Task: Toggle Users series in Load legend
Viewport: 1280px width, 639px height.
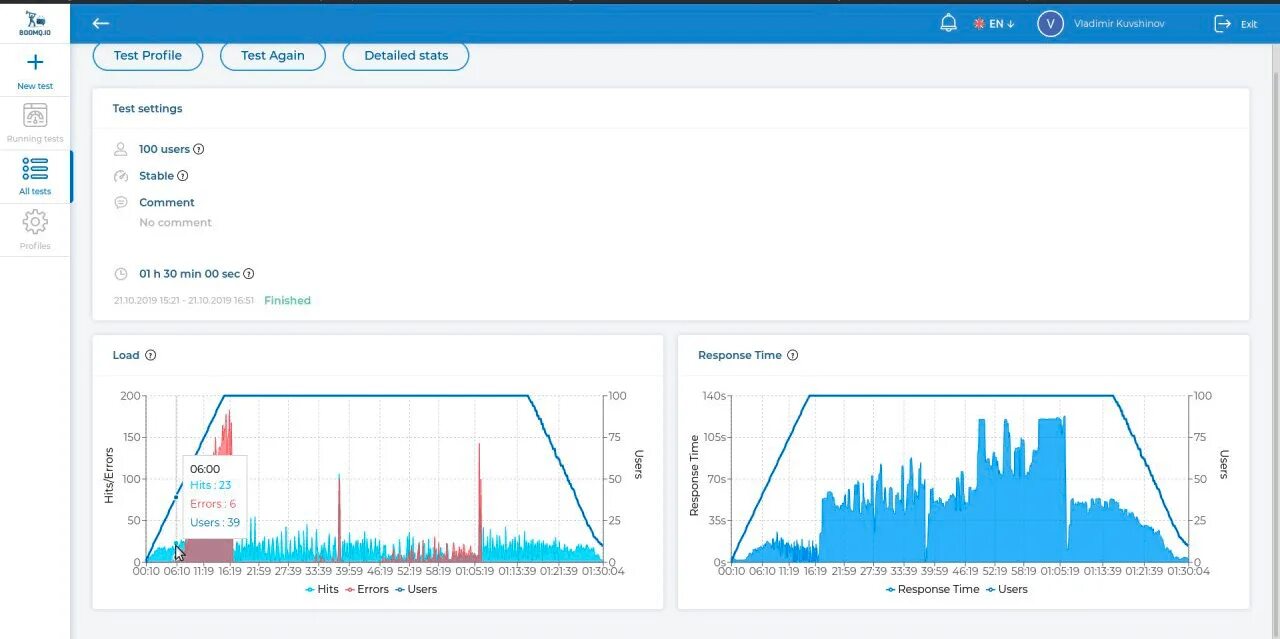Action: (x=416, y=589)
